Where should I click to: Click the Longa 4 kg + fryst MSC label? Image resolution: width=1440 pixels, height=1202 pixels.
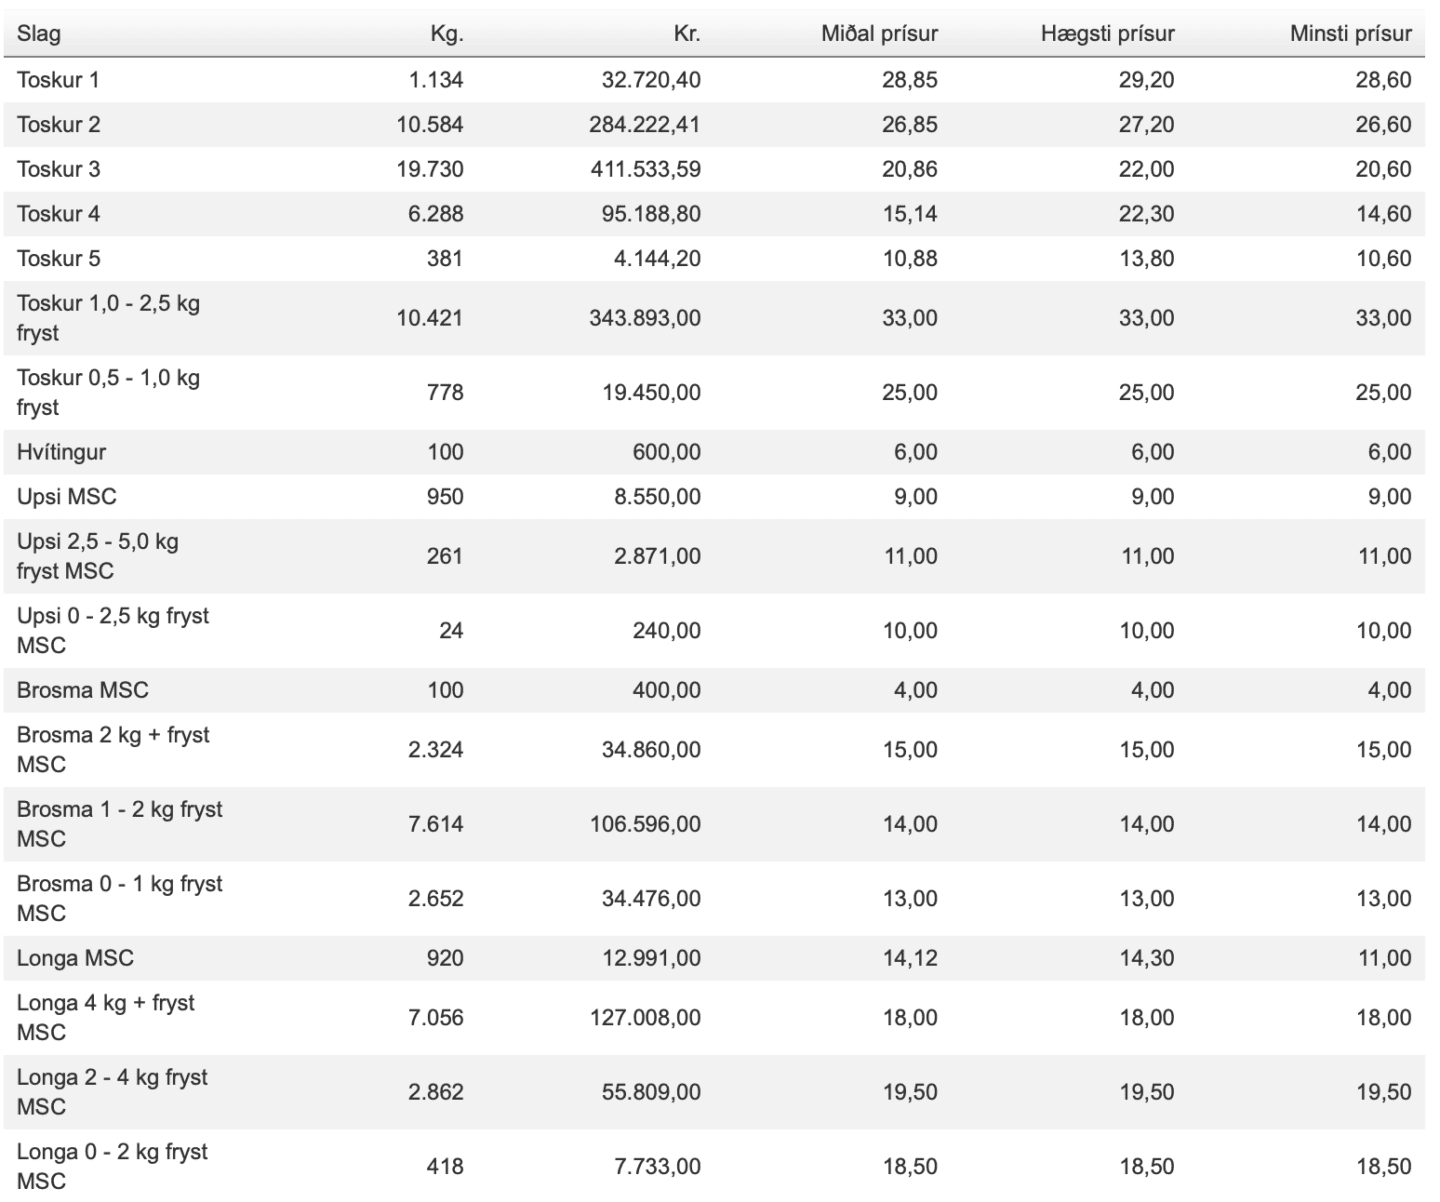105,1018
